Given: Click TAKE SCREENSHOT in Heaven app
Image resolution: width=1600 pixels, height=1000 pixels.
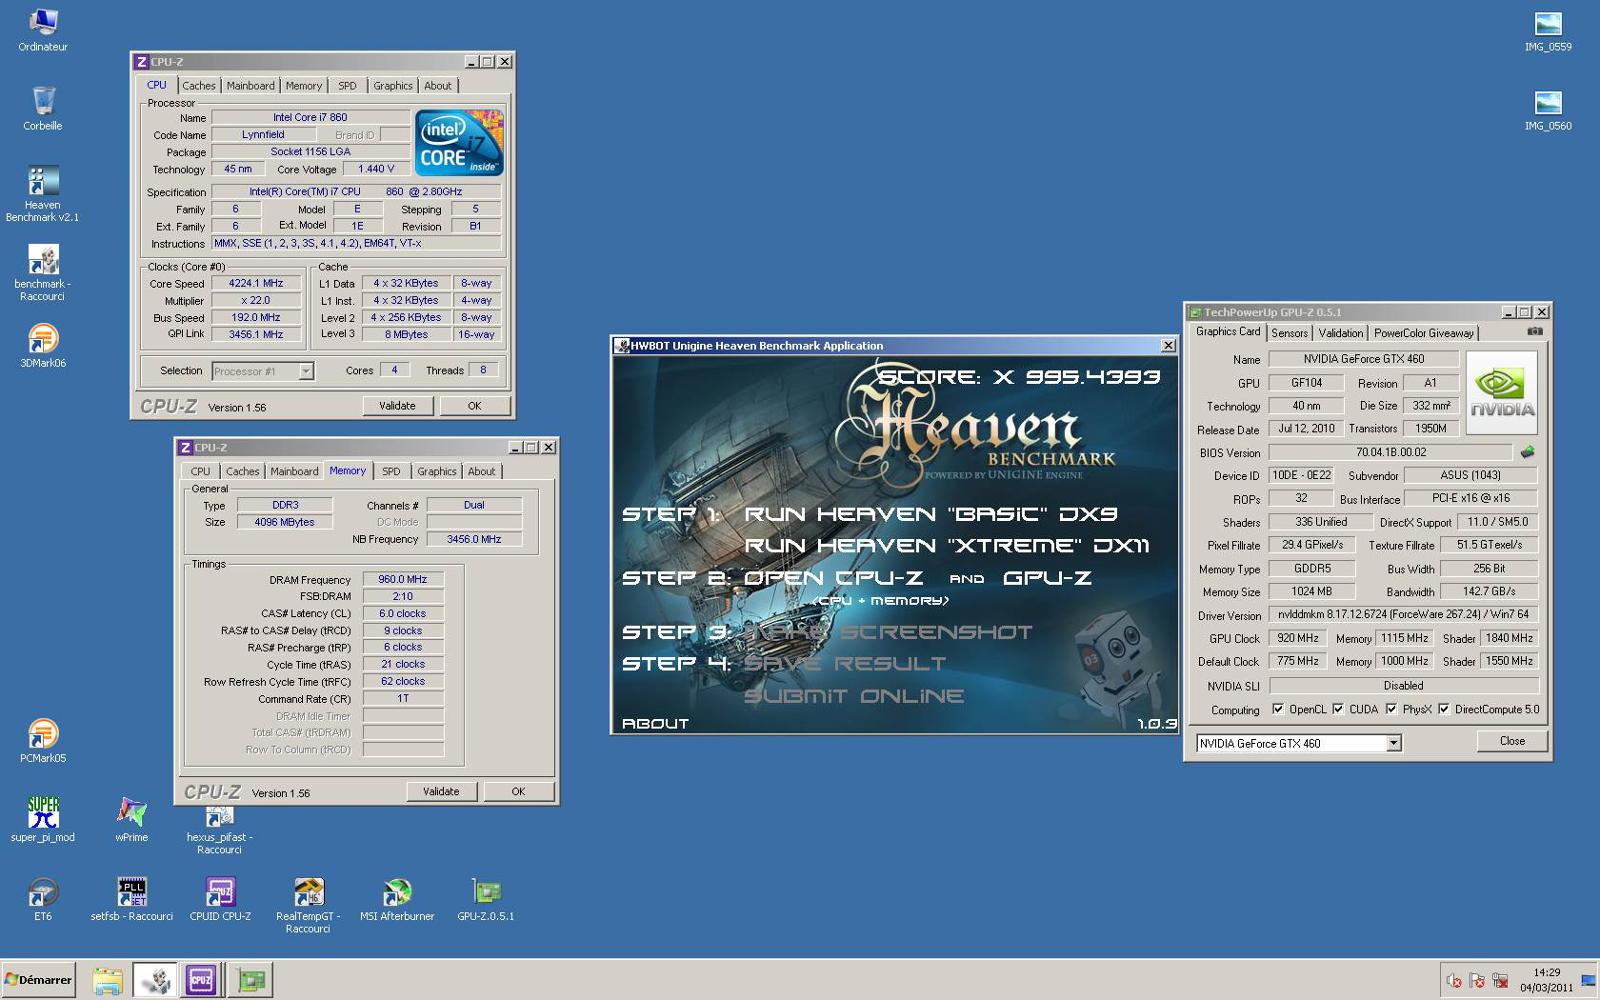Looking at the screenshot, I should point(890,632).
